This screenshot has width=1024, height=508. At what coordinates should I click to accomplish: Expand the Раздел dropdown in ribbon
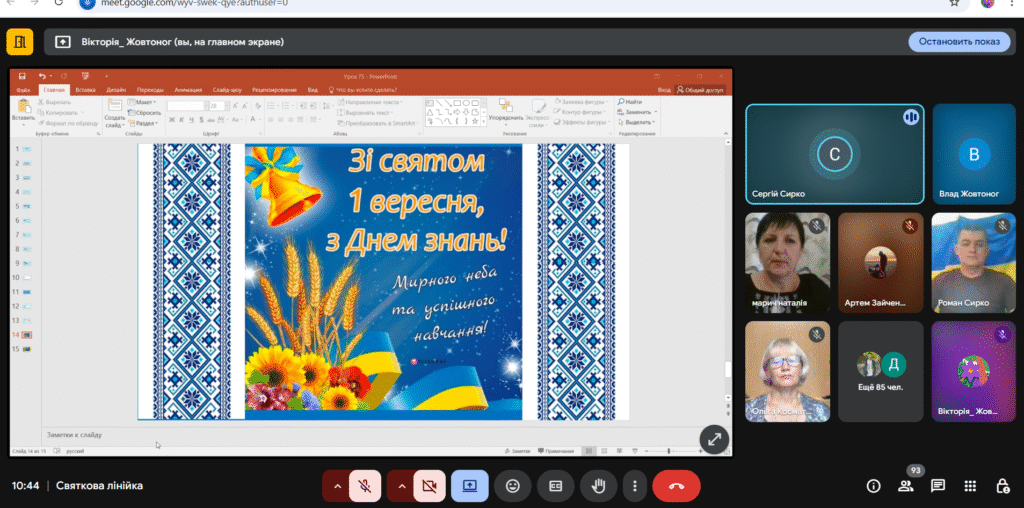tap(146, 122)
